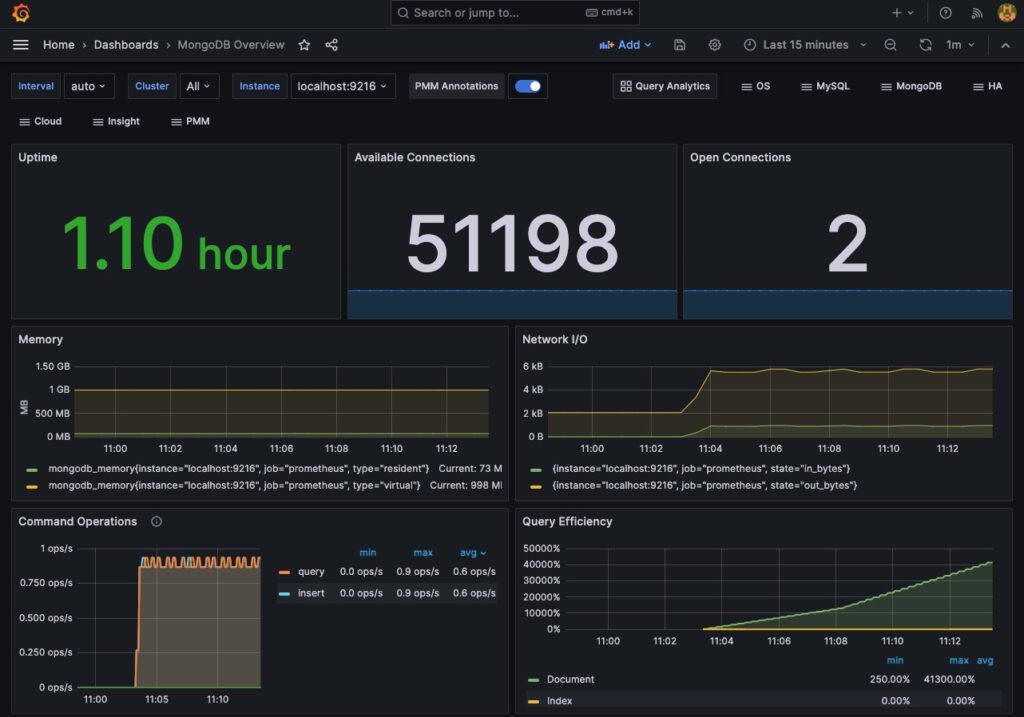Open the user profile avatar
The height and width of the screenshot is (717, 1024).
click(1007, 12)
